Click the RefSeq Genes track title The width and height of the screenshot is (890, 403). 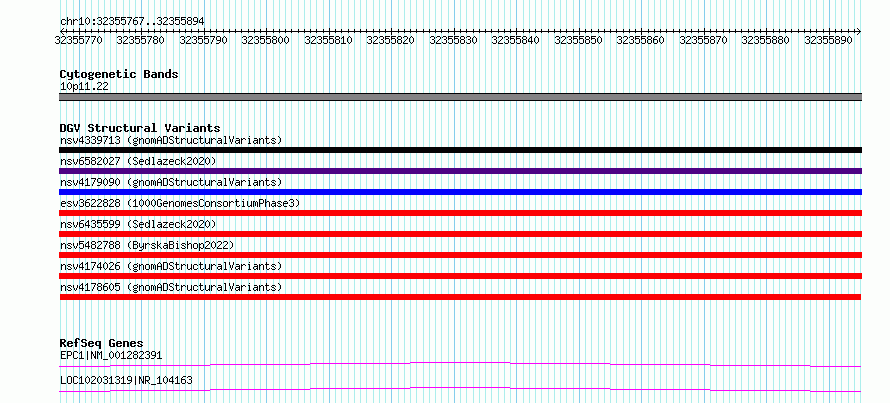pyautogui.click(x=101, y=343)
